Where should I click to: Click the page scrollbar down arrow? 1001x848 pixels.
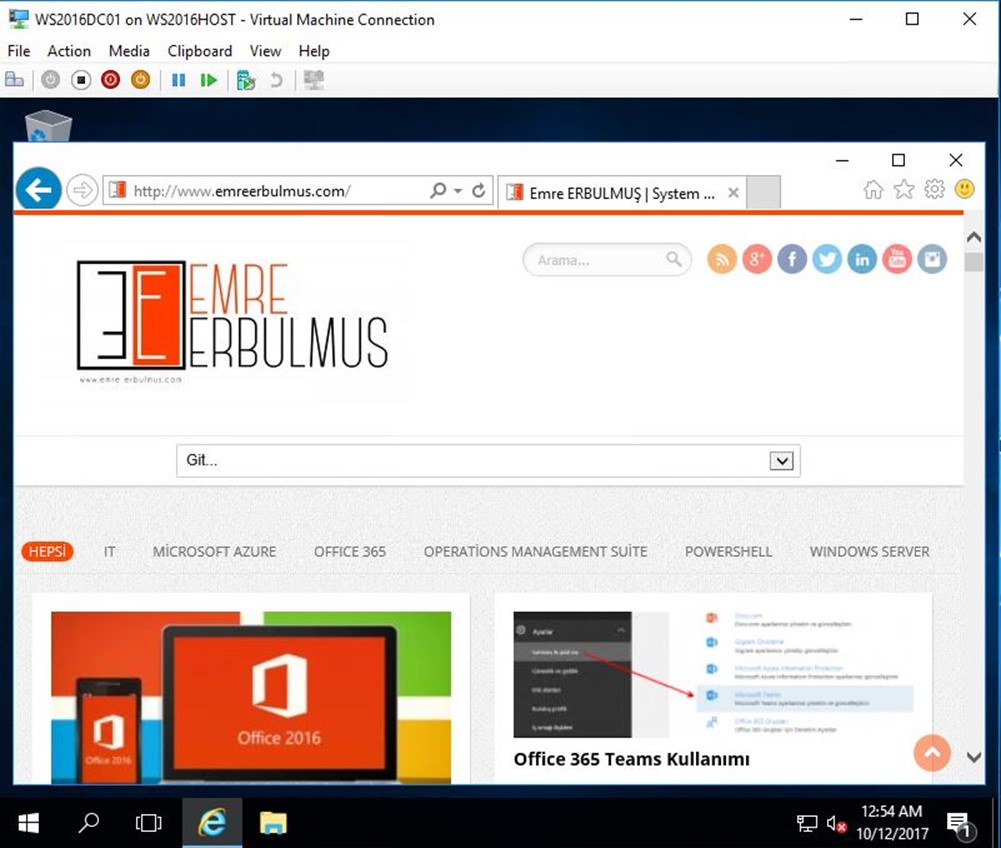click(x=974, y=757)
